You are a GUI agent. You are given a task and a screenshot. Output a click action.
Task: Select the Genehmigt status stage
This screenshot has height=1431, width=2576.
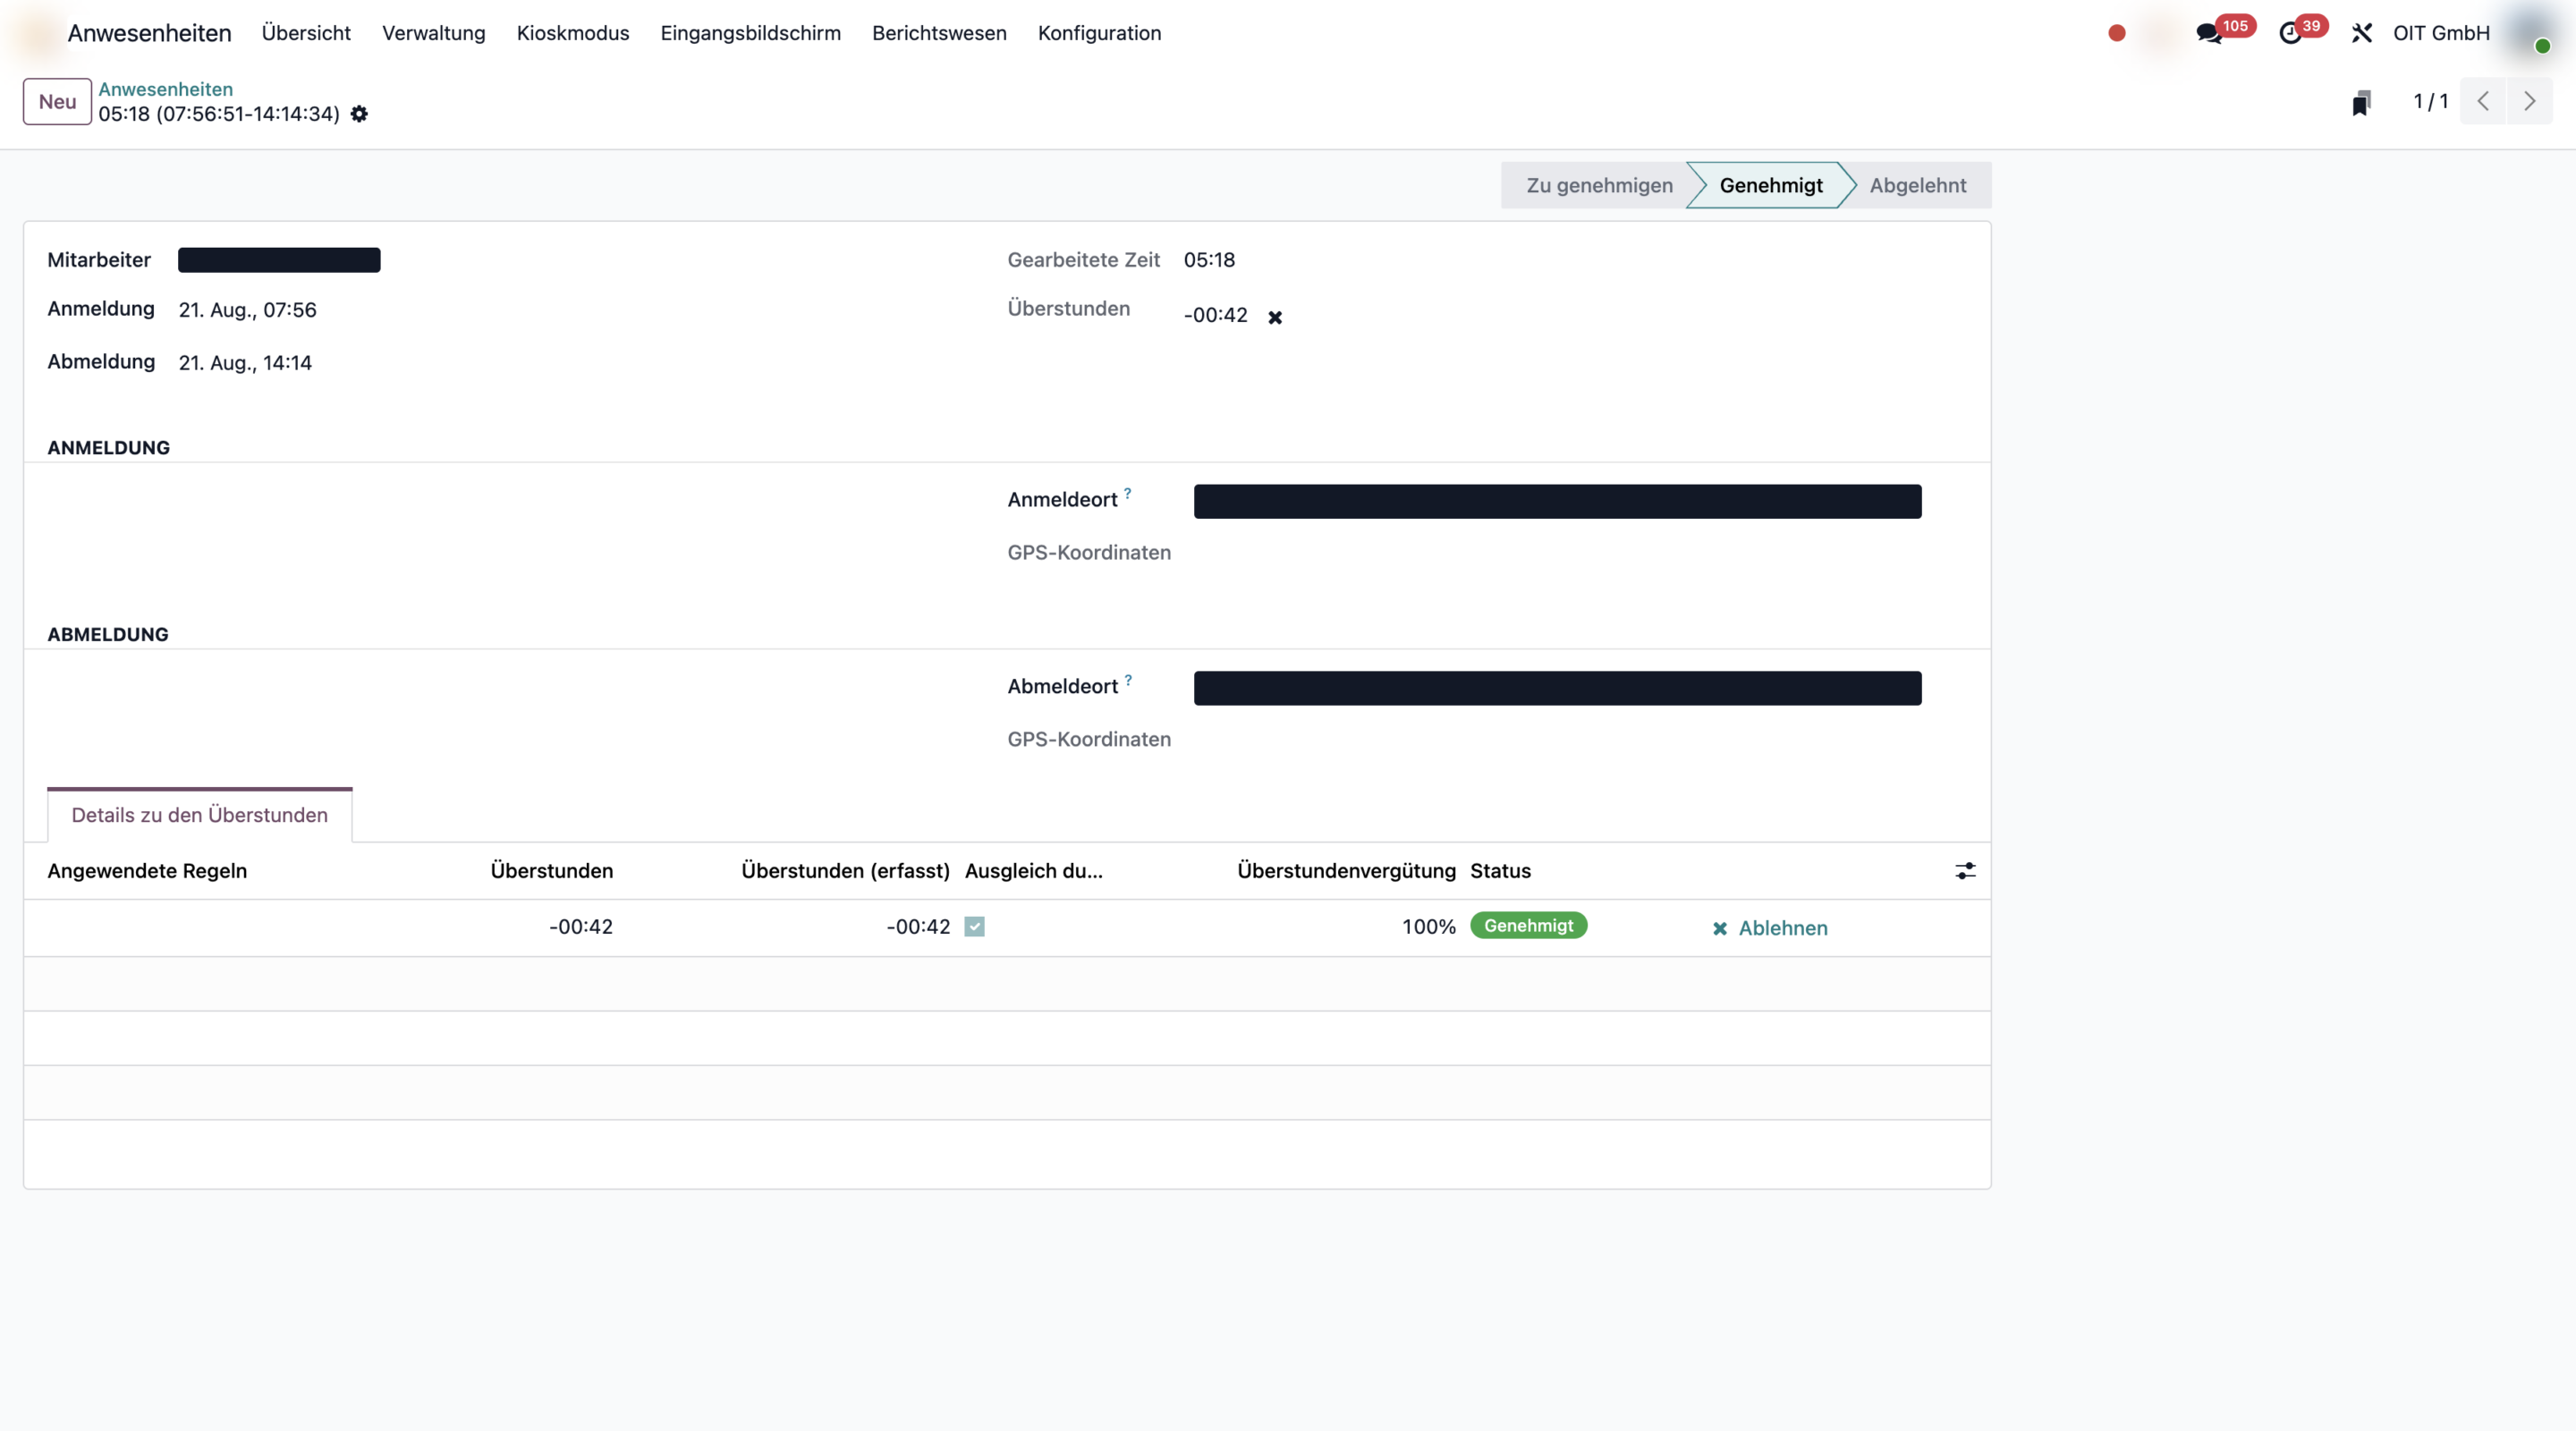(x=1770, y=185)
